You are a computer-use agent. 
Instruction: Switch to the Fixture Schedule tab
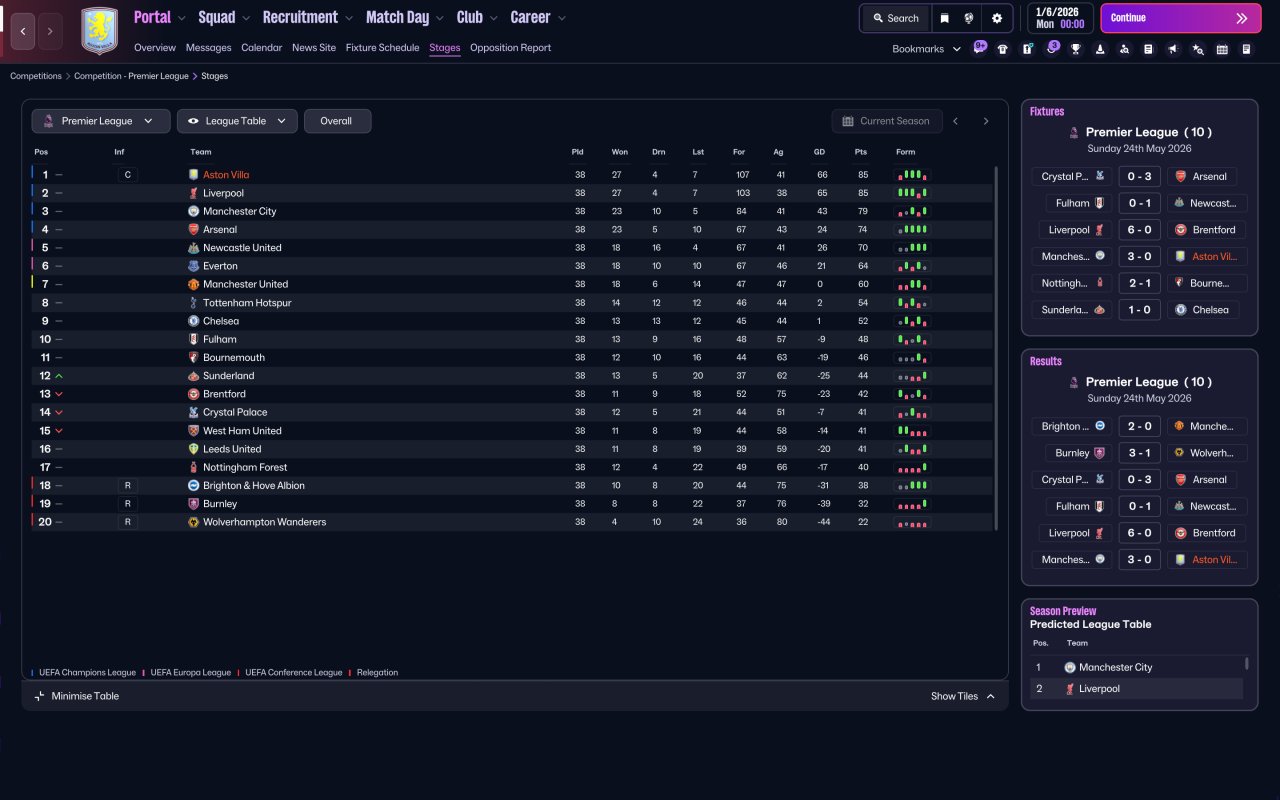tap(383, 48)
